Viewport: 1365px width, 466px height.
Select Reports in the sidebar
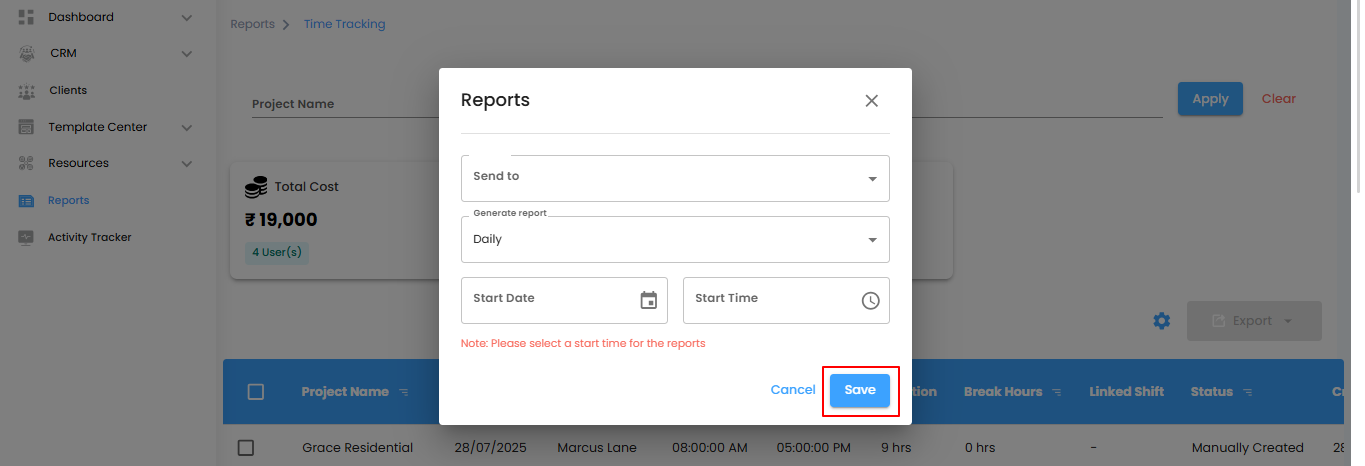[69, 200]
